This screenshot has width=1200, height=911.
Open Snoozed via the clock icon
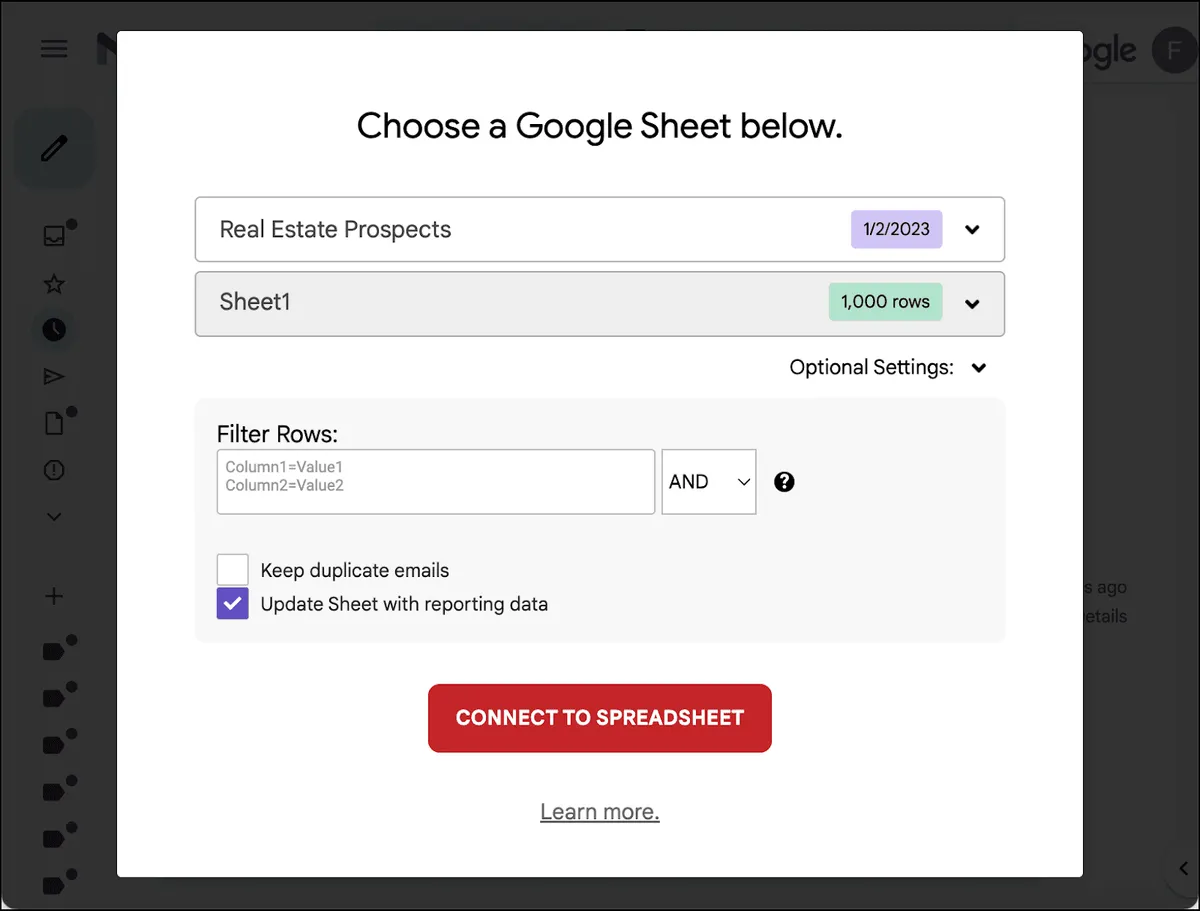[x=54, y=329]
